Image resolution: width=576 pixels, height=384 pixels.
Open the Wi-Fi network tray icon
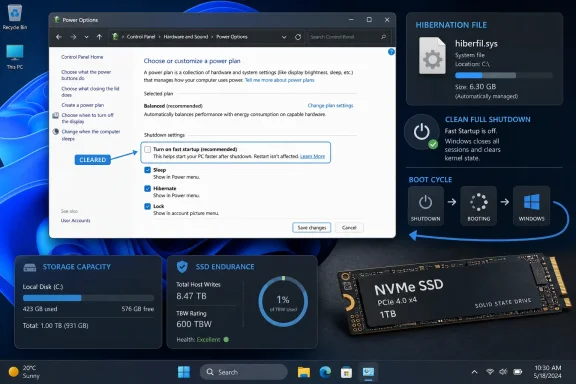click(x=490, y=372)
